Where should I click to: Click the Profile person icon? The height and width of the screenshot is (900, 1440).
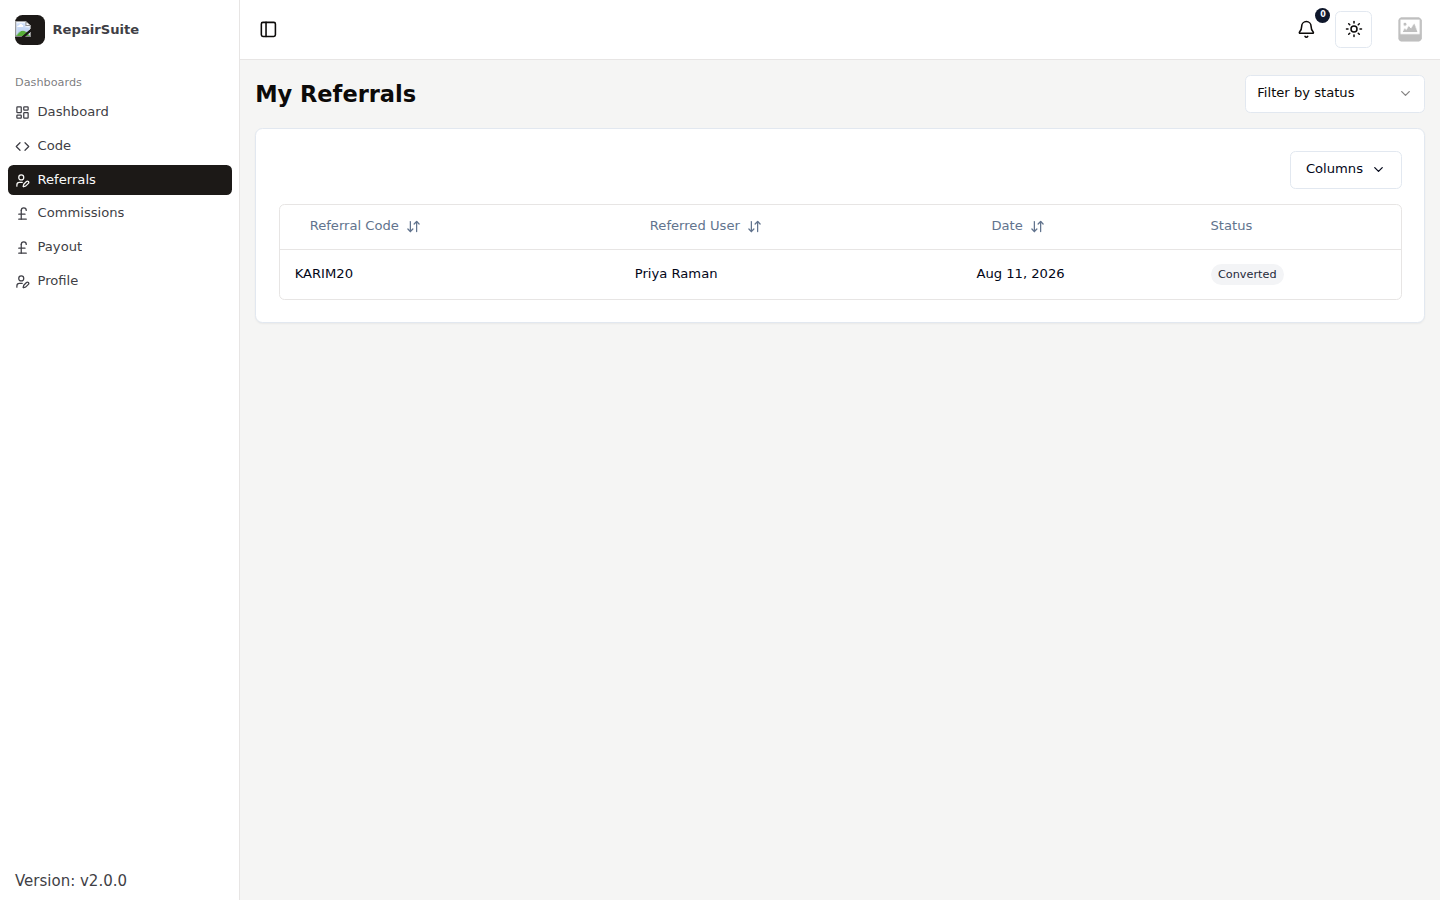(x=22, y=282)
